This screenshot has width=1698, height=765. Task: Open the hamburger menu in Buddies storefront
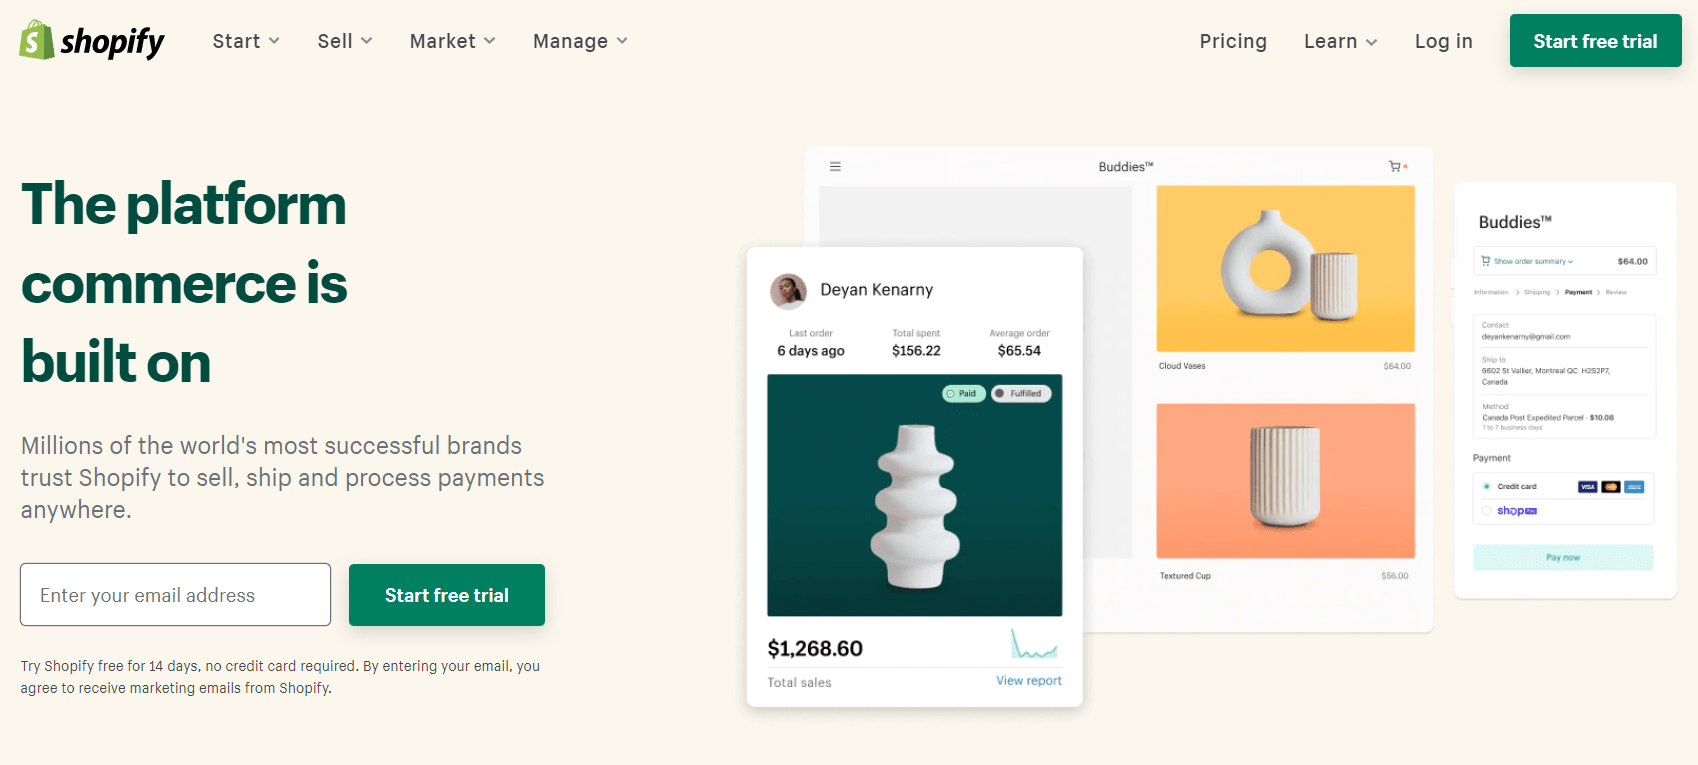pyautogui.click(x=835, y=167)
